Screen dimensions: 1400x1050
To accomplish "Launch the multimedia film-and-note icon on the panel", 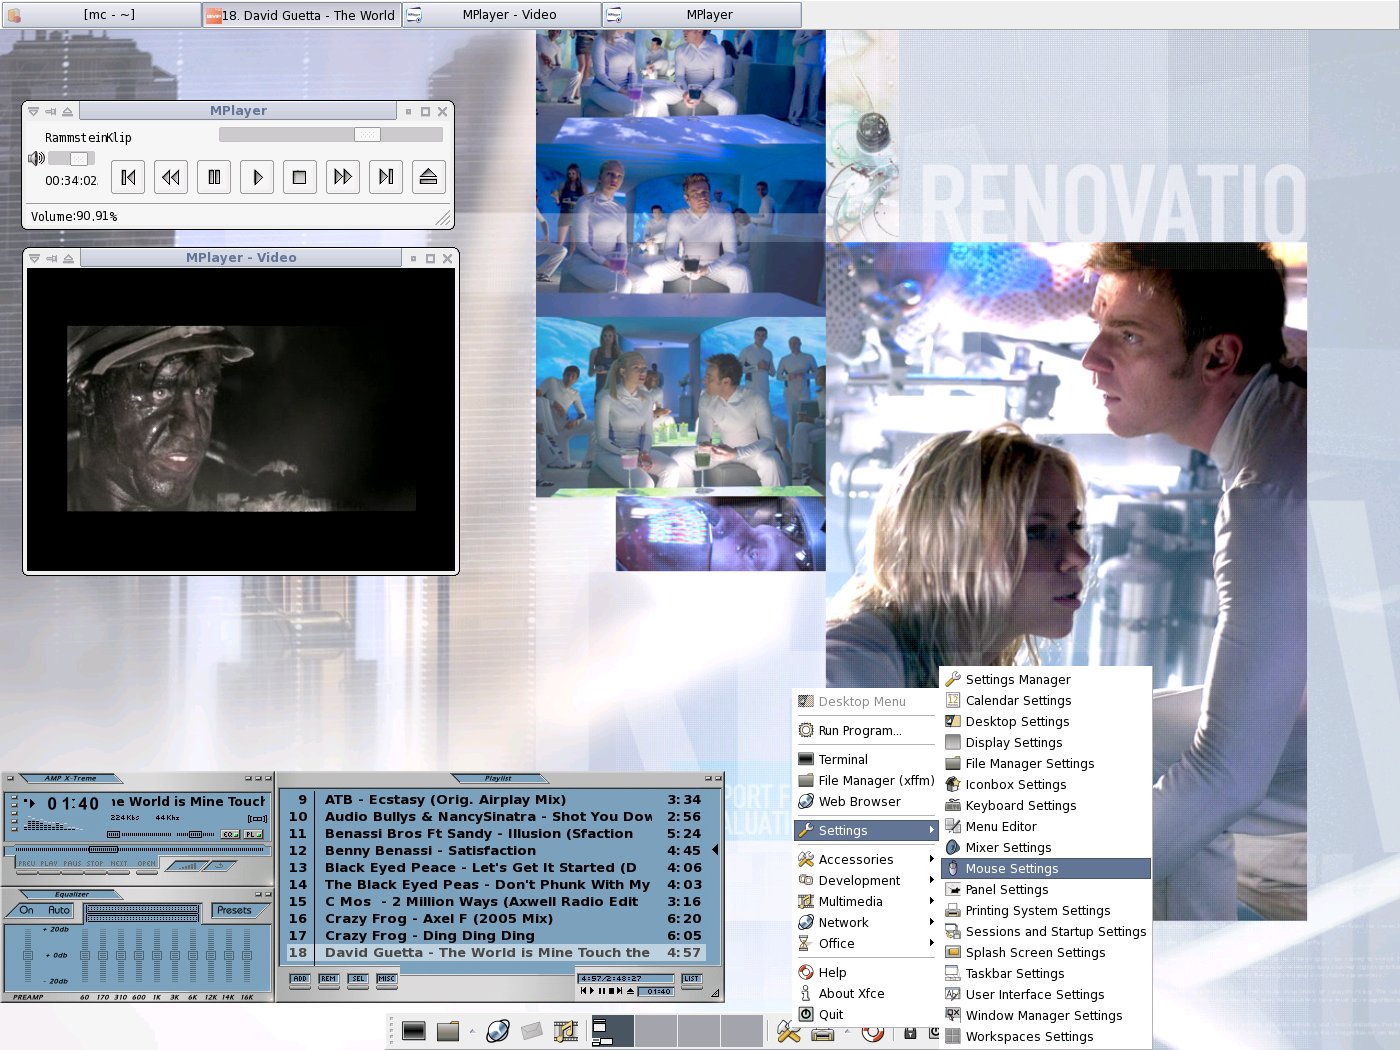I will (566, 1031).
